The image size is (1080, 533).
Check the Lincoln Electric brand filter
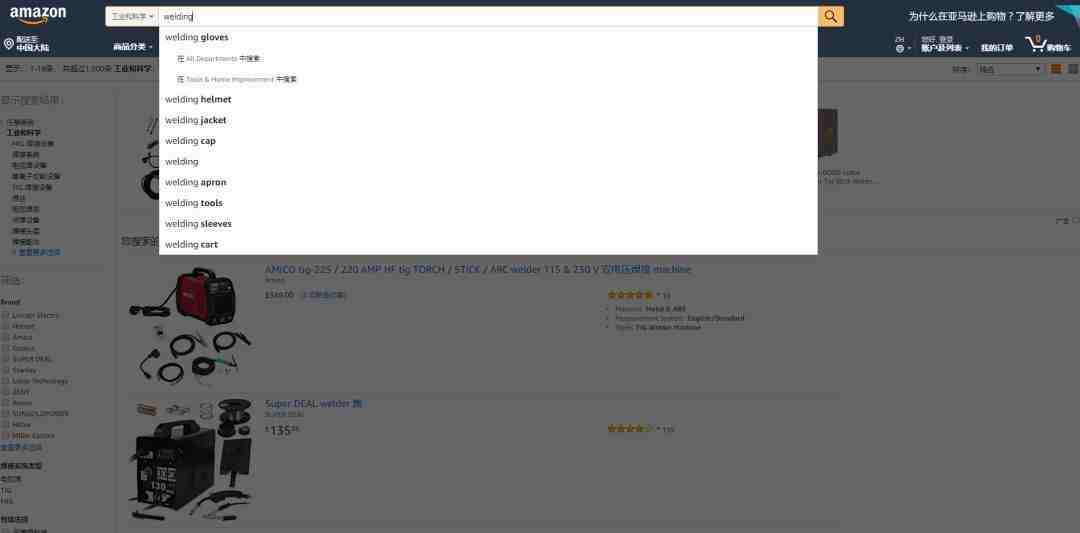[6, 315]
